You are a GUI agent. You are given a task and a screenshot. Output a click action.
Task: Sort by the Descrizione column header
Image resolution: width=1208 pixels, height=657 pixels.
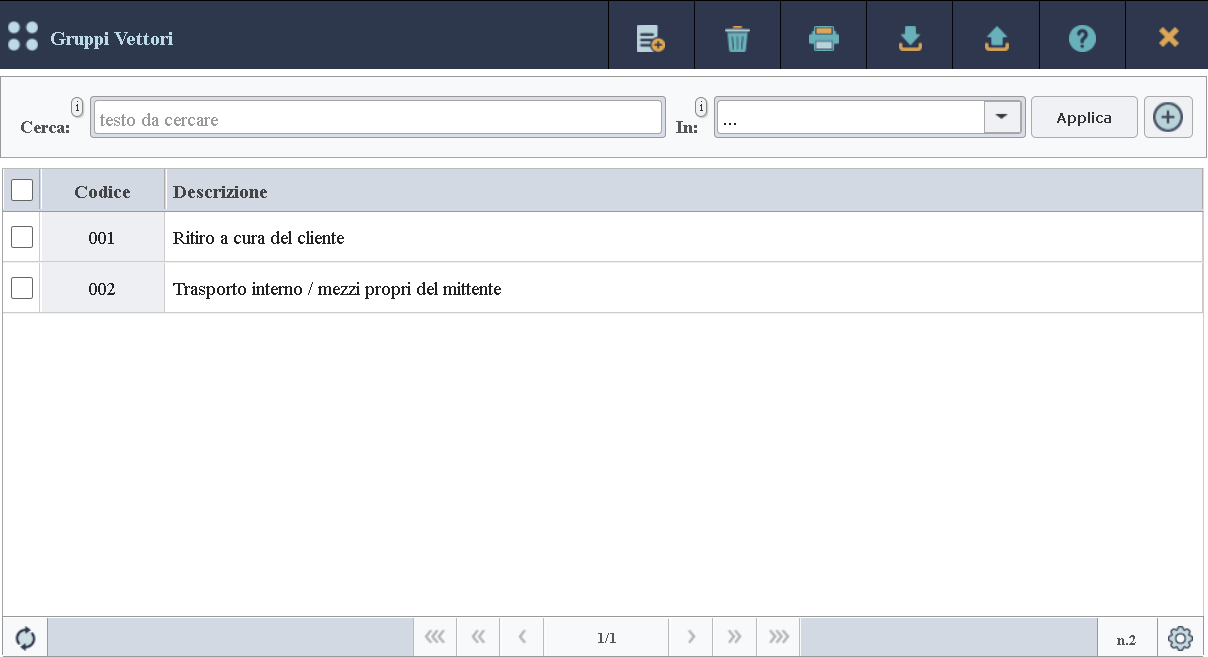[220, 191]
